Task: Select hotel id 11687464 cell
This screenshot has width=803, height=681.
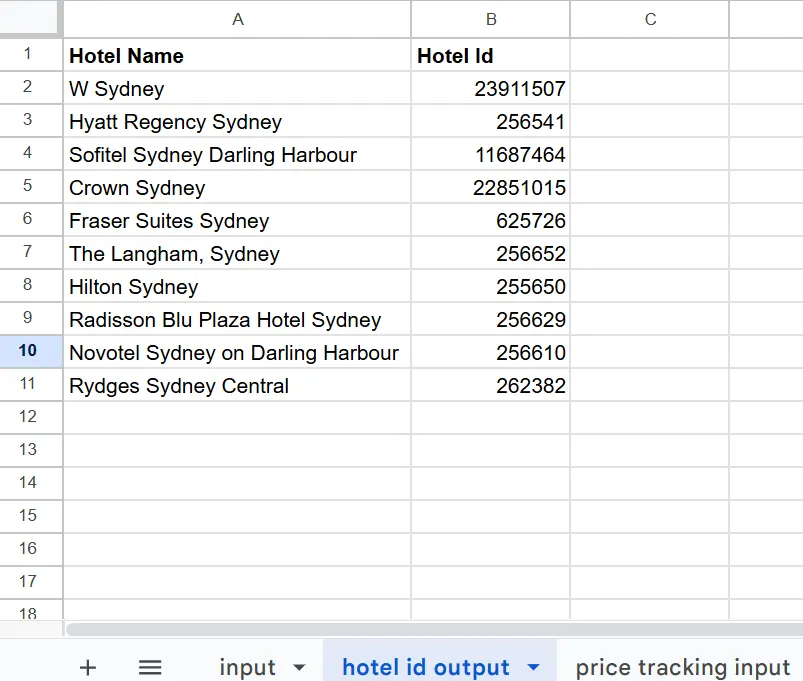Action: tap(491, 155)
